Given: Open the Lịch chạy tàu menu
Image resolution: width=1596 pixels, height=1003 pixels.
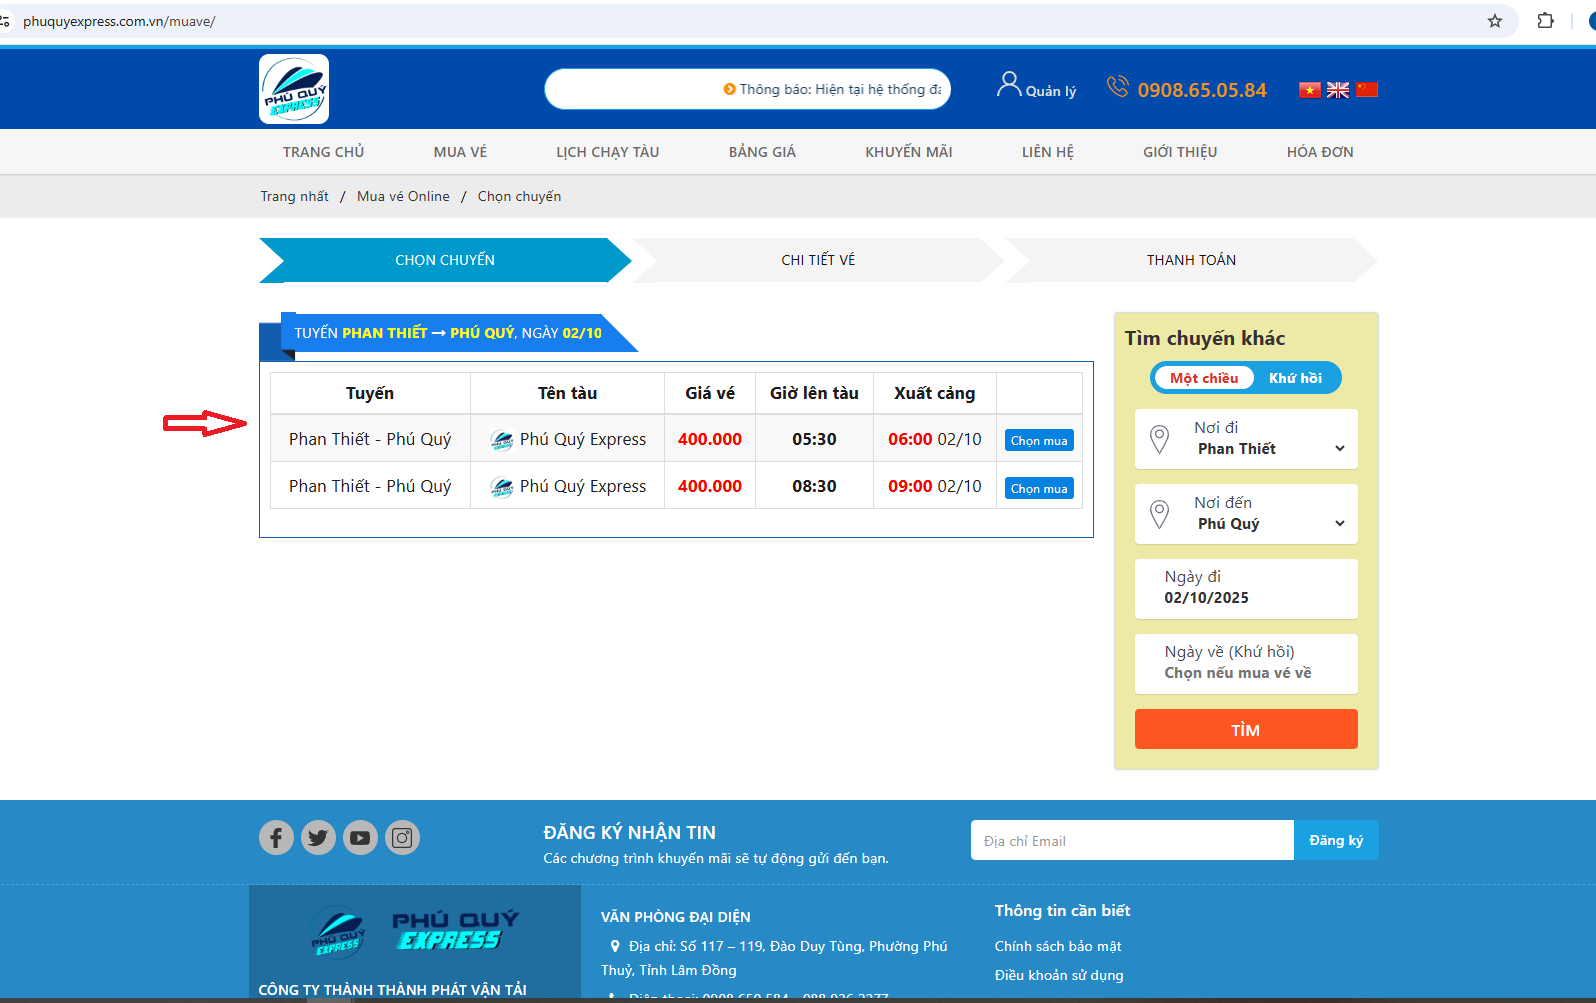Looking at the screenshot, I should click(607, 152).
